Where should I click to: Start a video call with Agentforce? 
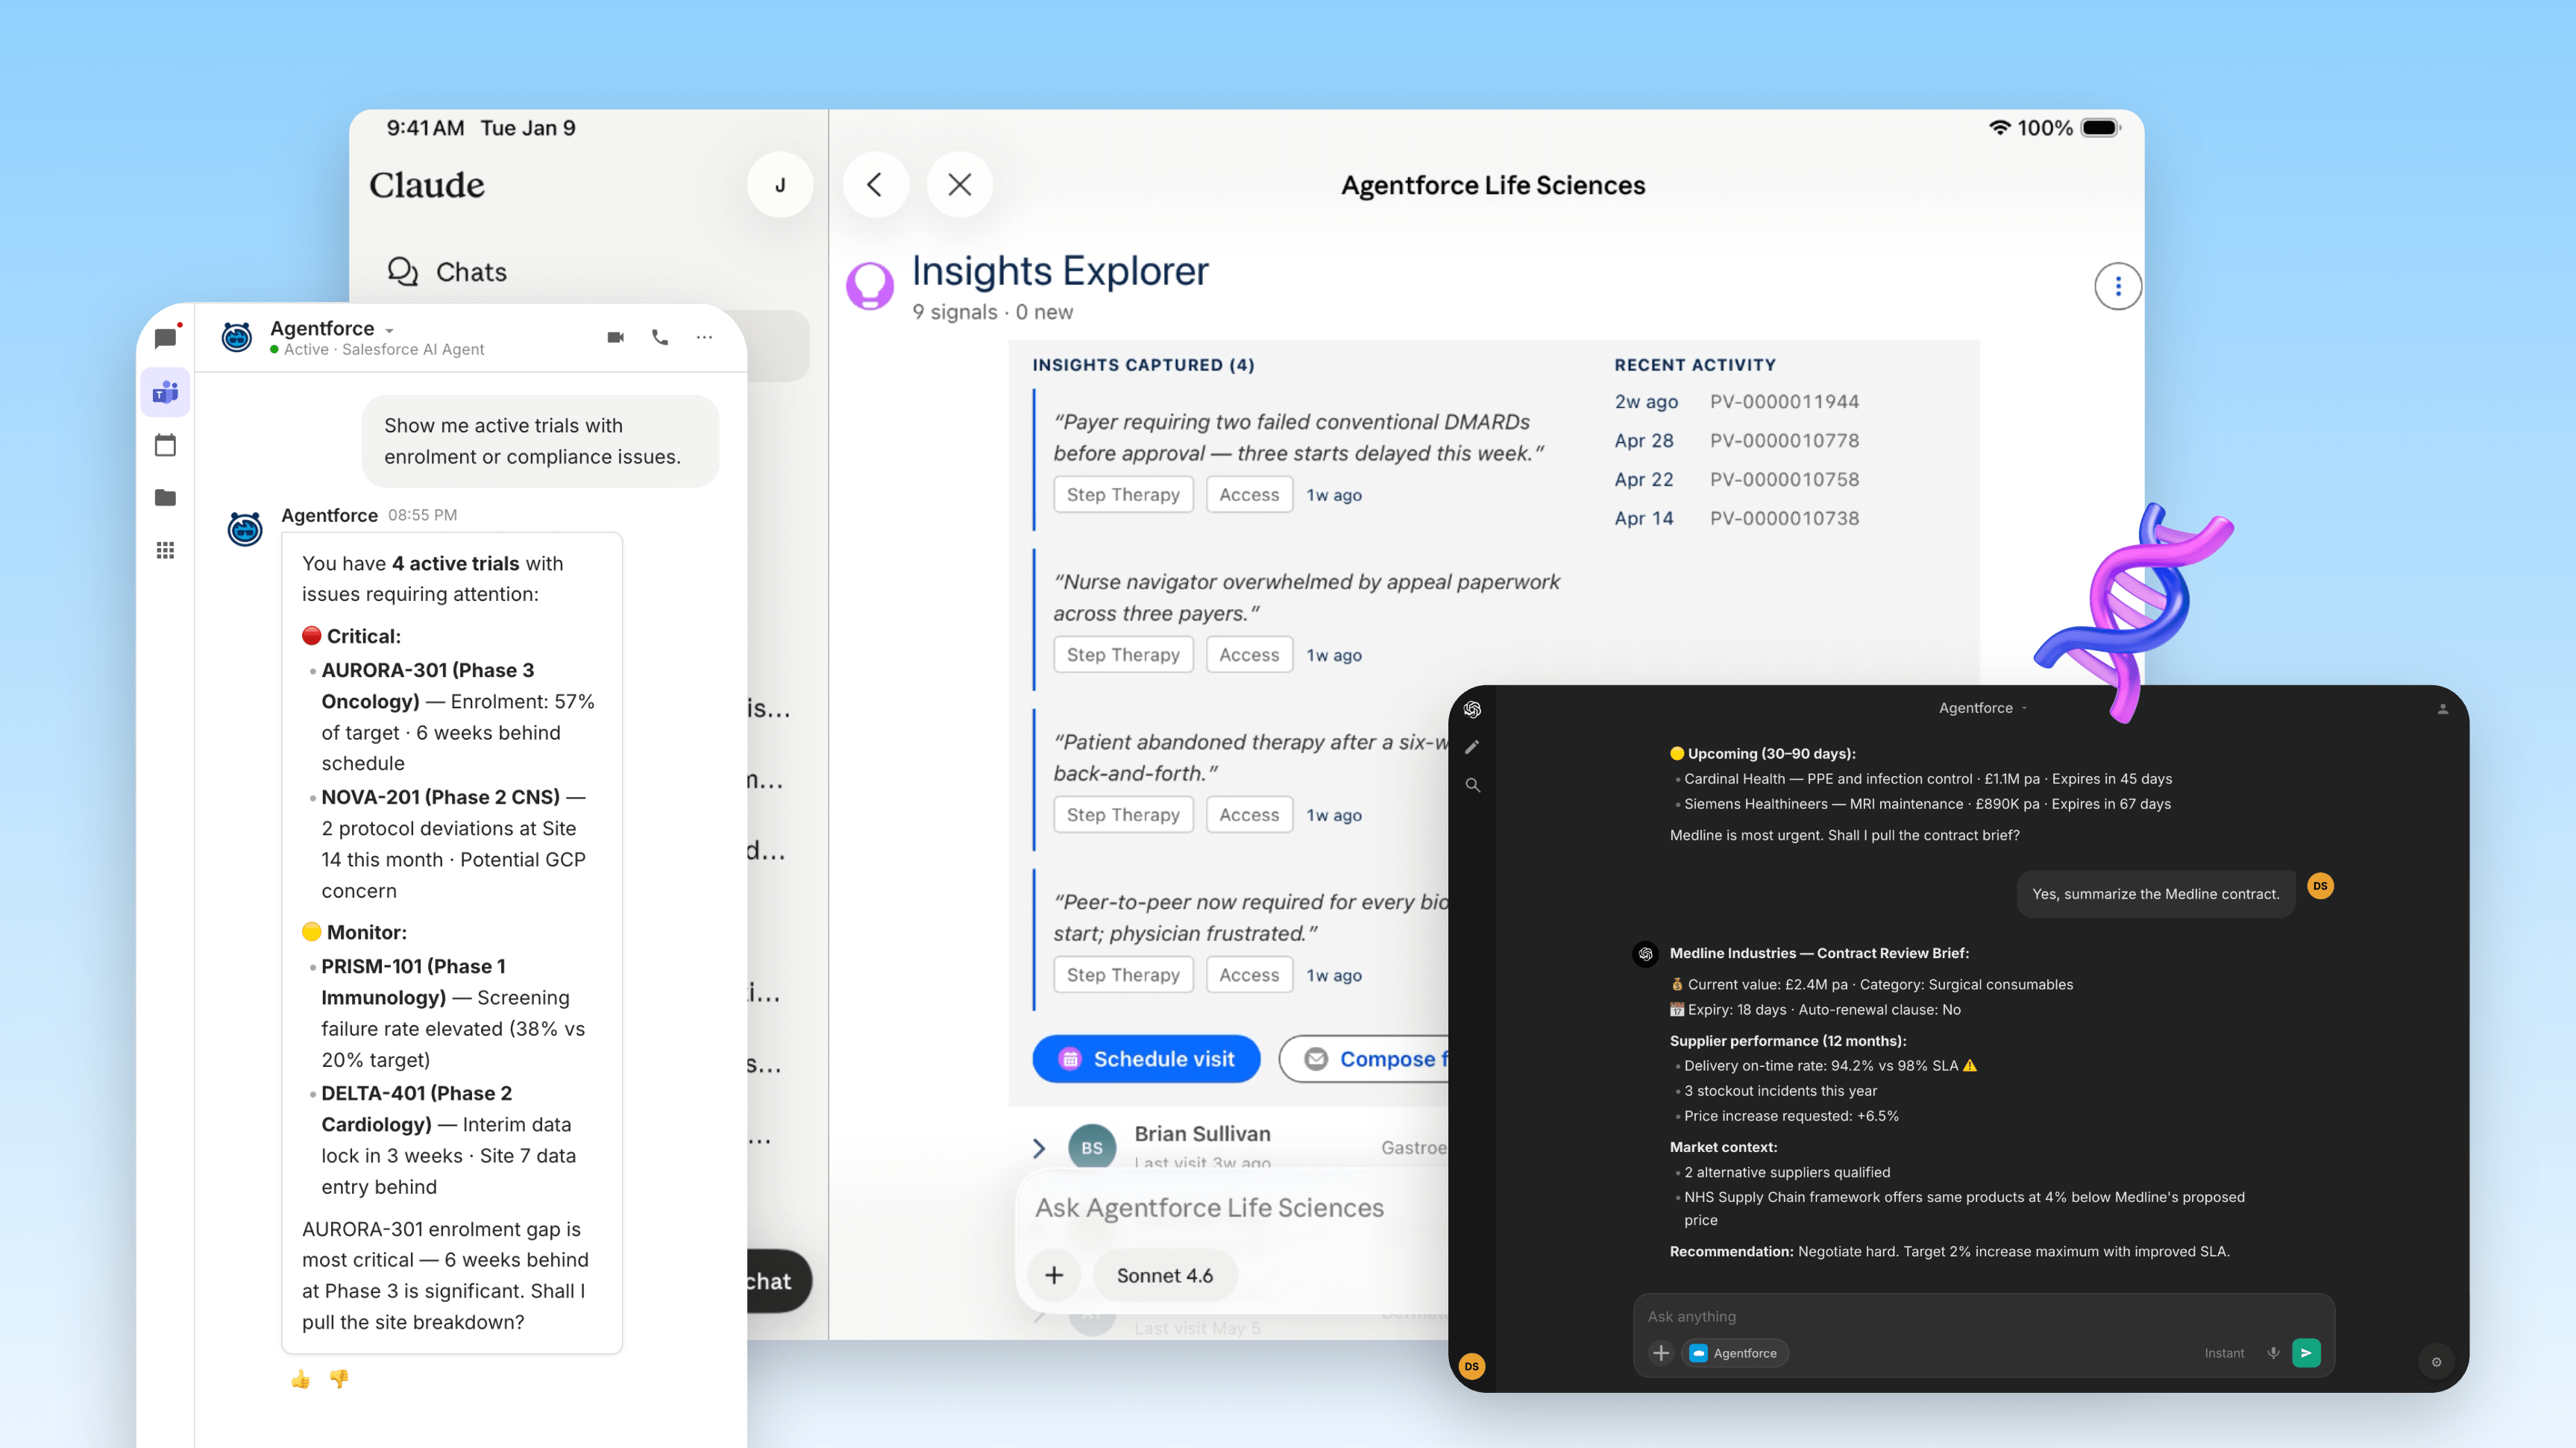(x=616, y=338)
